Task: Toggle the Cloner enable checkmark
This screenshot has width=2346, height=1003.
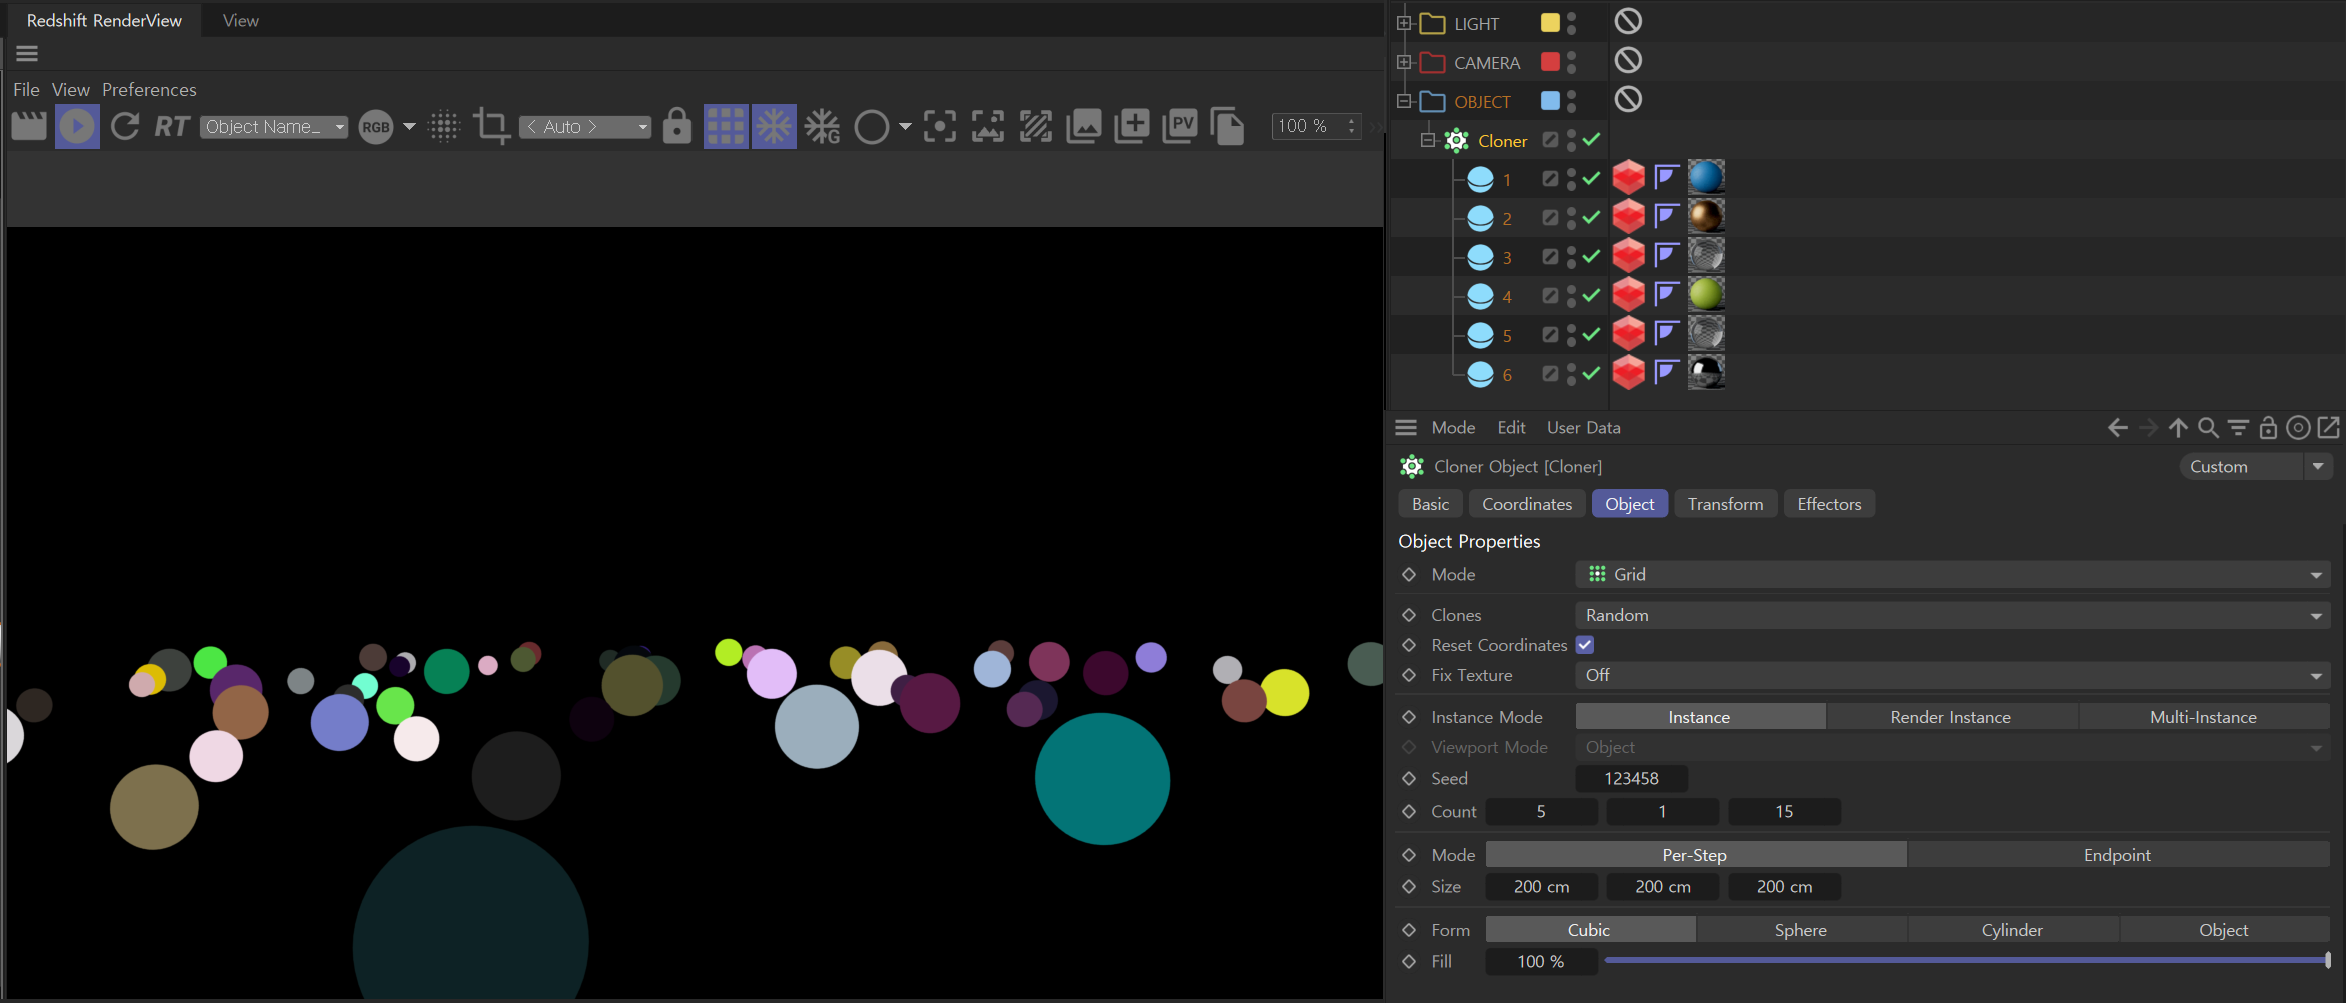Action: 1591,139
